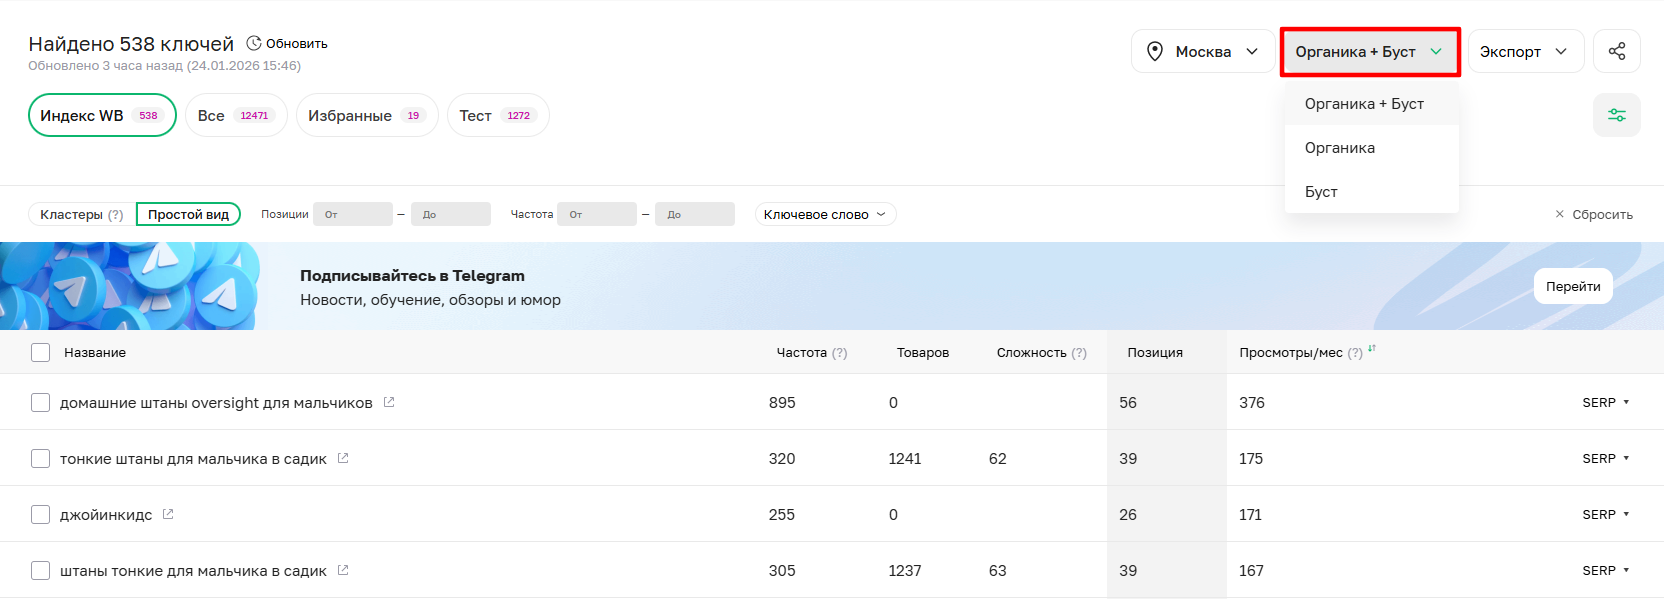Choose Органика from the open menu

coord(1340,148)
